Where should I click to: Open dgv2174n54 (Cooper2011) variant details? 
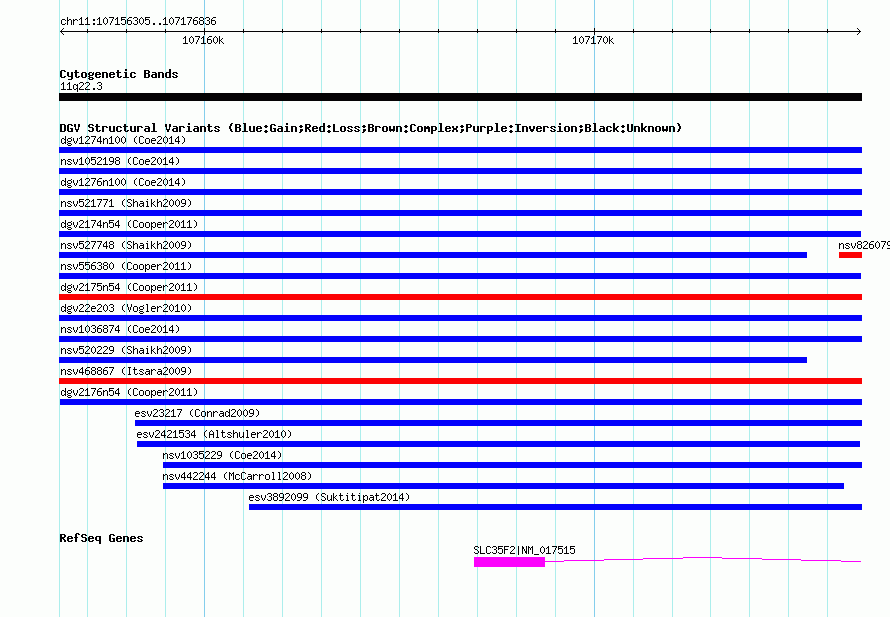point(460,234)
